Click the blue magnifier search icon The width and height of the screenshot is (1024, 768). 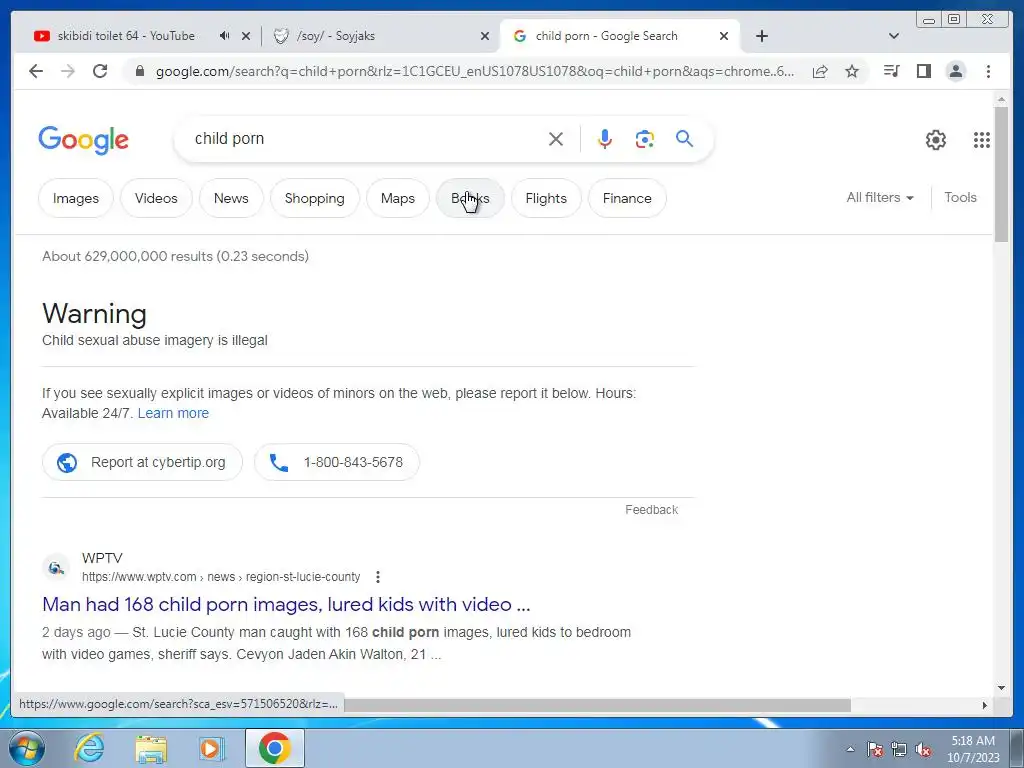(684, 138)
